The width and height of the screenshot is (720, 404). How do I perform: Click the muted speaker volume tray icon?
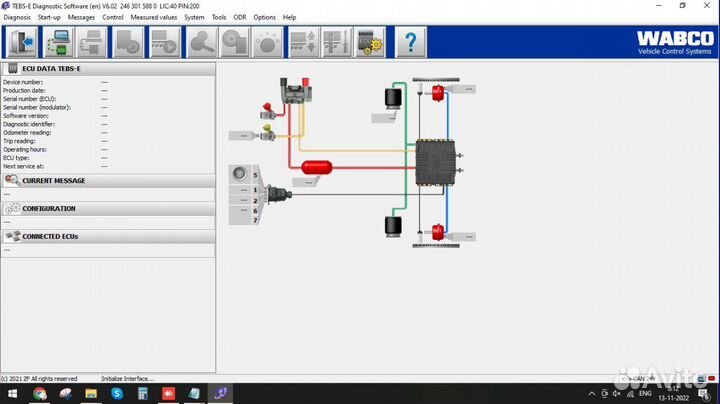(x=616, y=393)
